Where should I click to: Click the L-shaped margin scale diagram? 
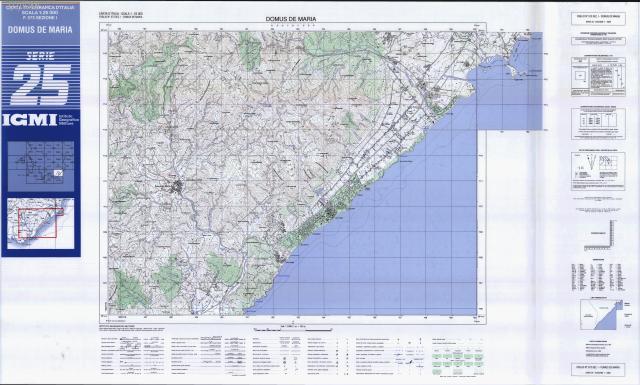(599, 235)
